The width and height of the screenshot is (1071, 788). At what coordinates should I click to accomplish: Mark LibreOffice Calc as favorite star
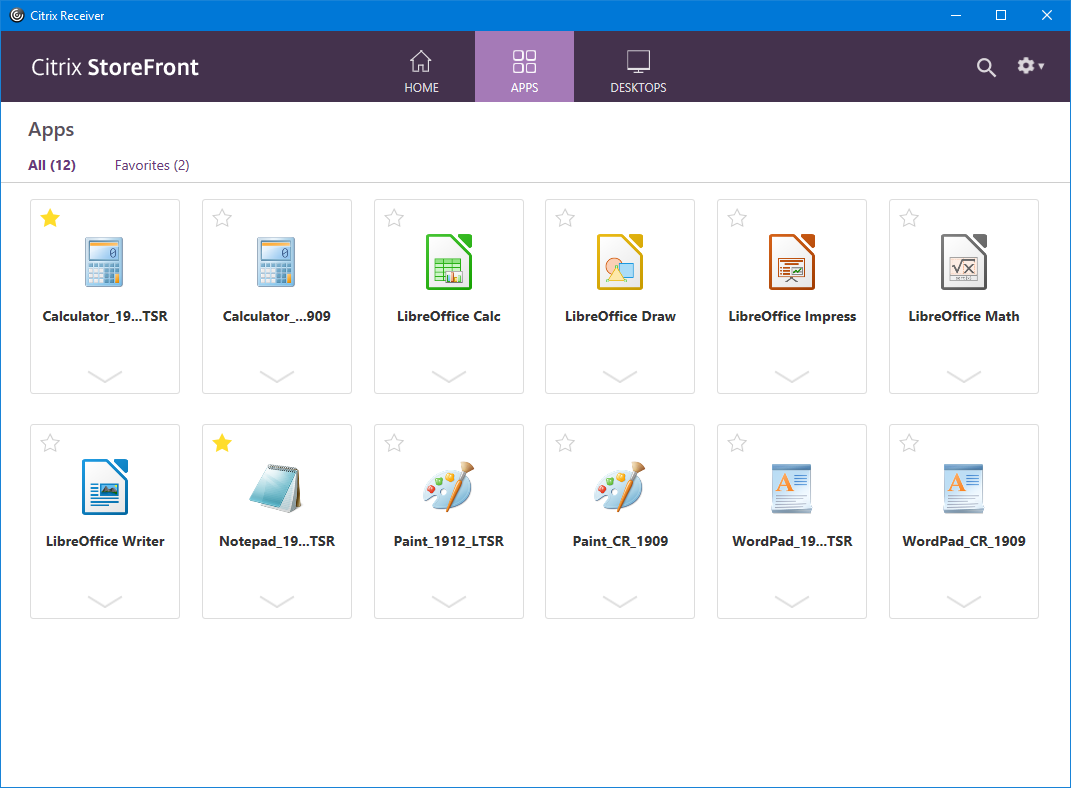394,218
